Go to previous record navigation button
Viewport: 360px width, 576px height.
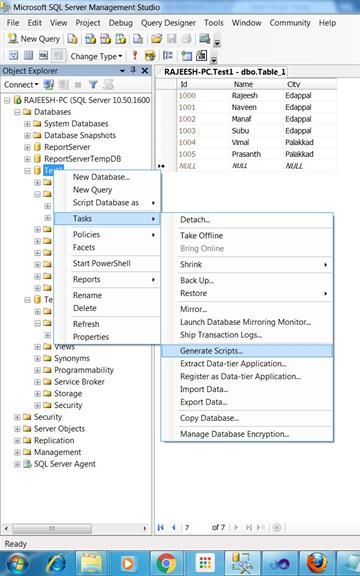coord(173,528)
